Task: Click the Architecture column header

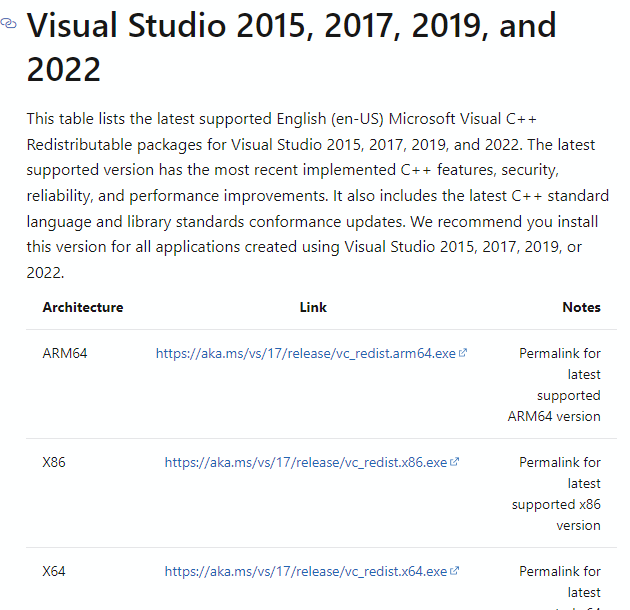Action: pyautogui.click(x=83, y=307)
